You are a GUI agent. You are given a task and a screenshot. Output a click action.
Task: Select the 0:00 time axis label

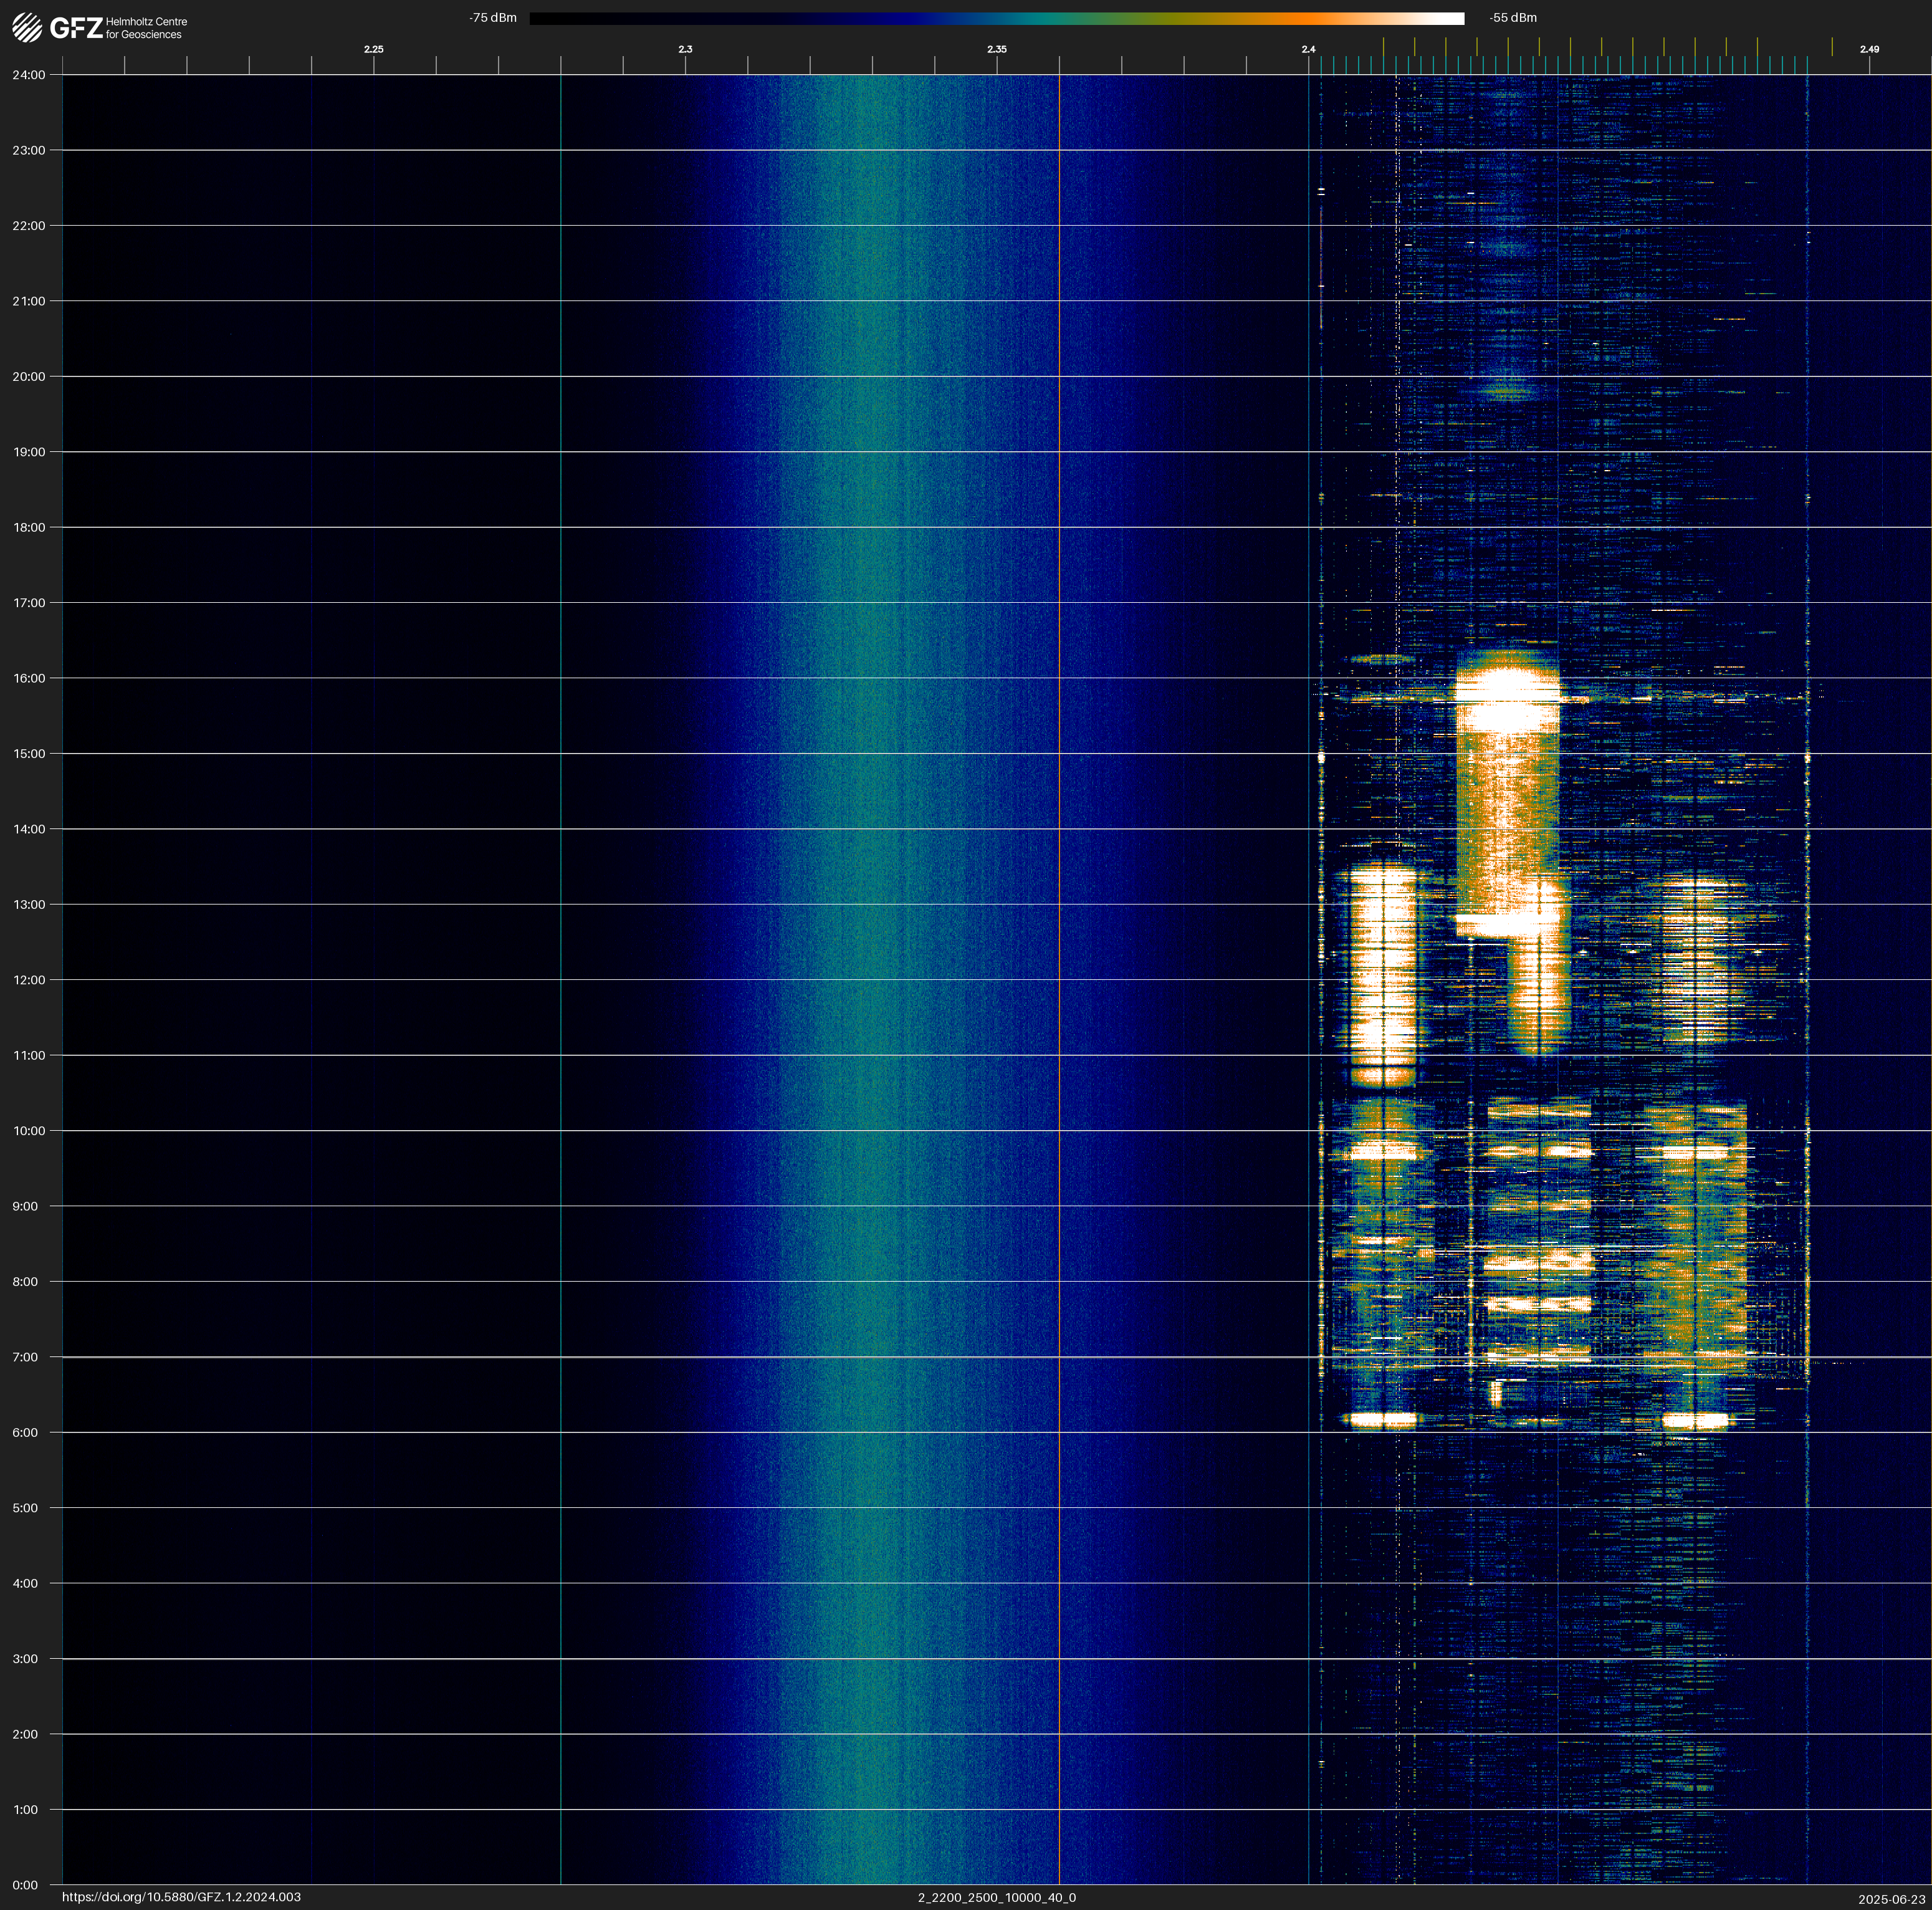(x=25, y=1885)
